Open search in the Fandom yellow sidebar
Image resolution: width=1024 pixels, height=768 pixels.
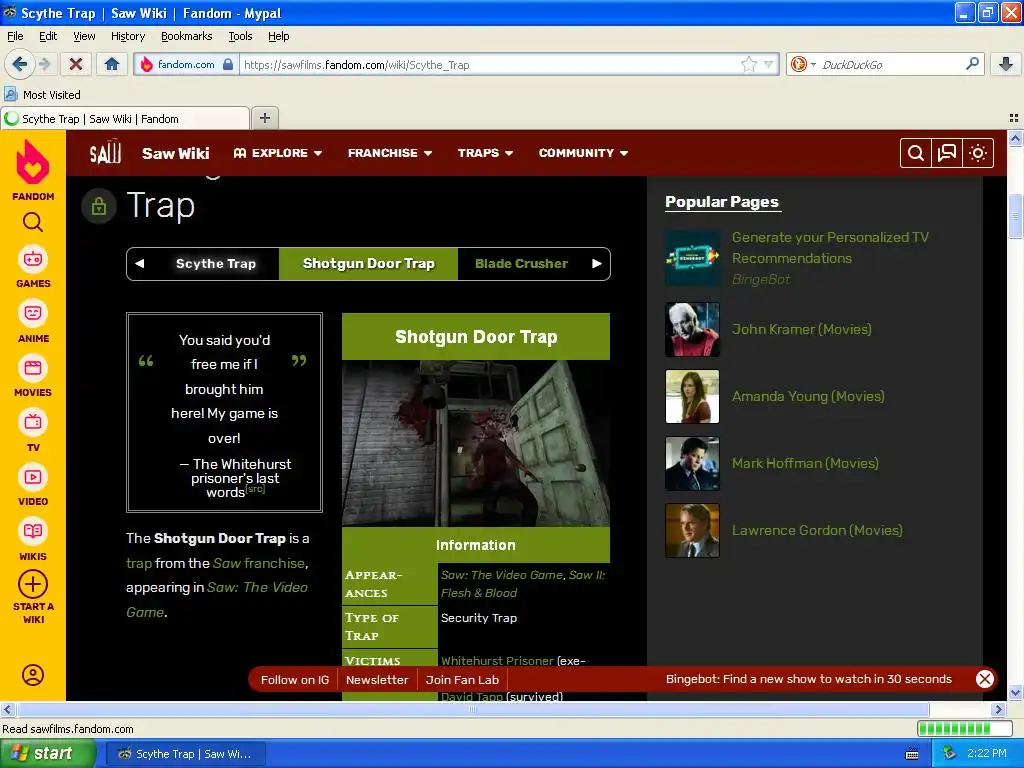pyautogui.click(x=33, y=223)
